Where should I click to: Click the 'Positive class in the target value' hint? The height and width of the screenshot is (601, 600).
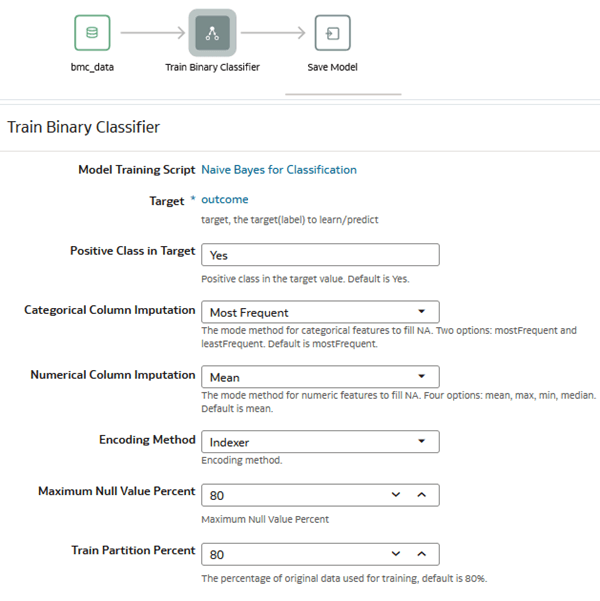coord(305,279)
